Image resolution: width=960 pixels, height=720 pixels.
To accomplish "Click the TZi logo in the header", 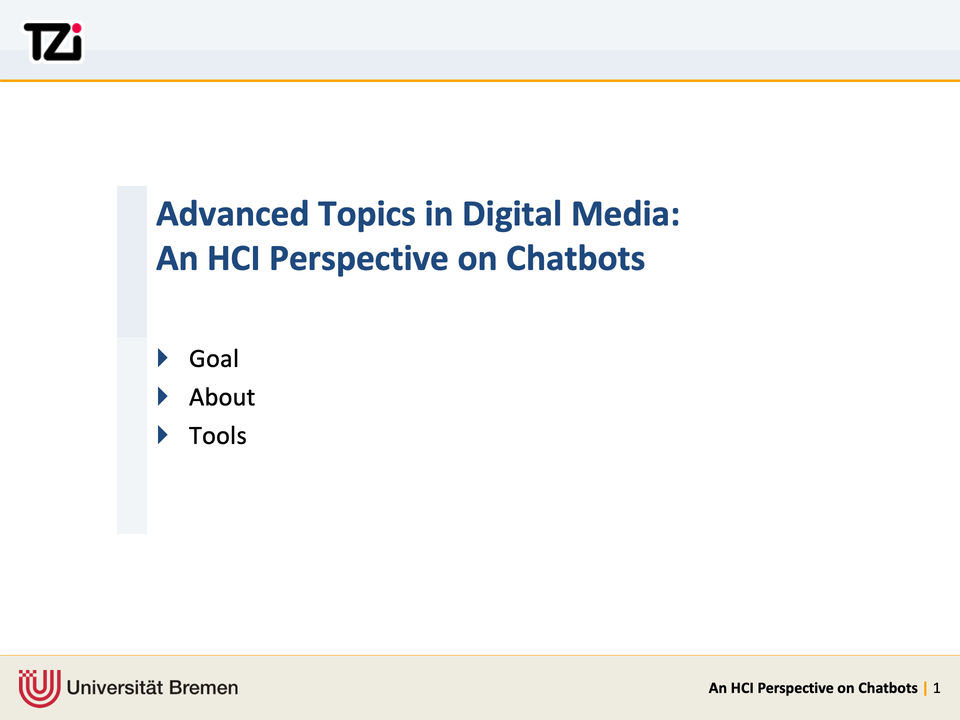I will click(53, 41).
